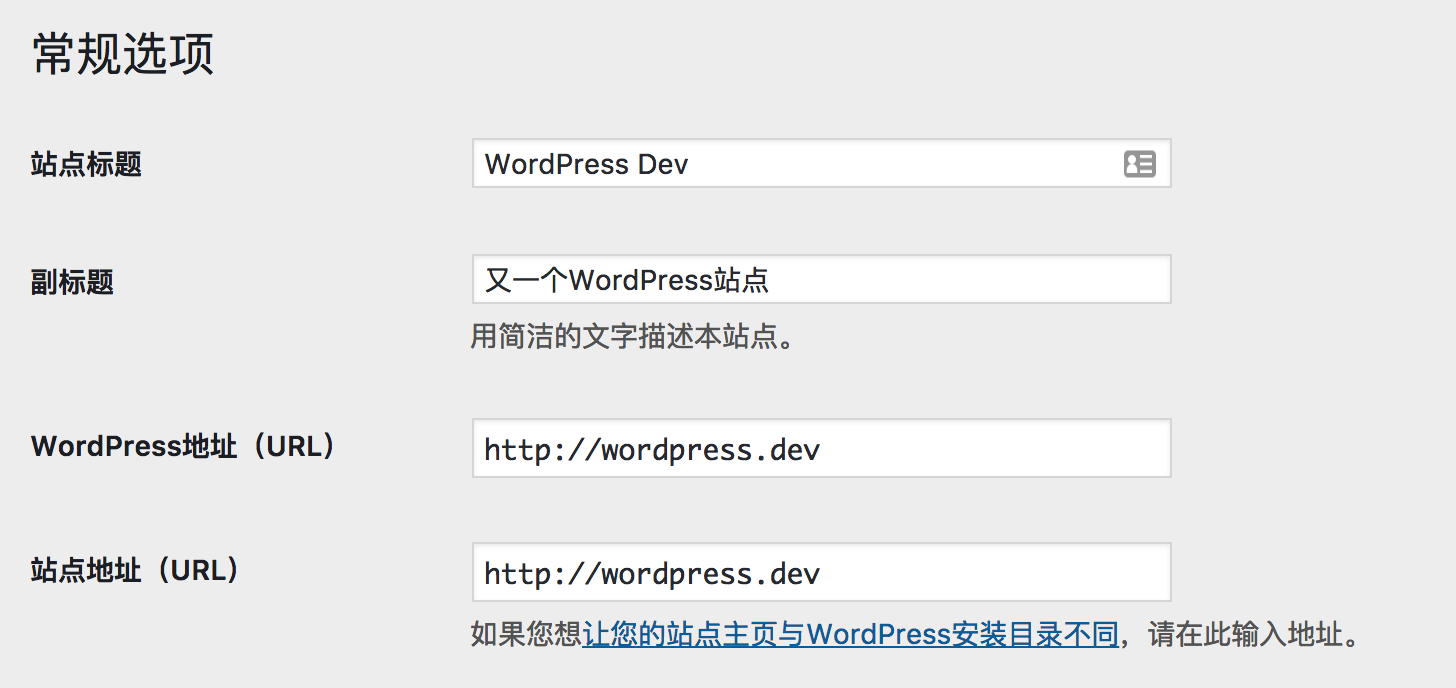Open the 让您的站点主页与WordPress安装目录不同 link
Screen dimensions: 1456x688
tap(850, 634)
